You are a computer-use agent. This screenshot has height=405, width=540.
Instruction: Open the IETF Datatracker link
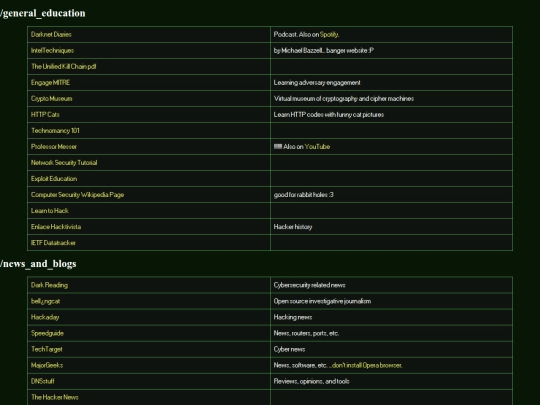pyautogui.click(x=53, y=243)
